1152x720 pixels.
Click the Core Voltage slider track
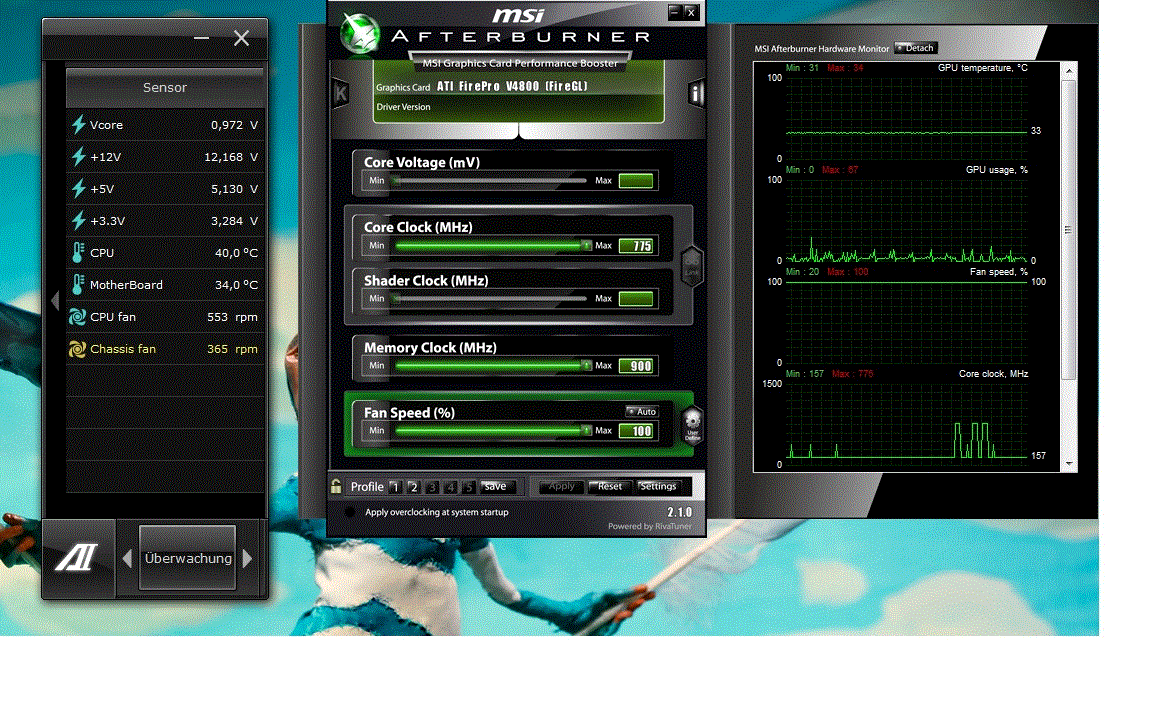[489, 181]
